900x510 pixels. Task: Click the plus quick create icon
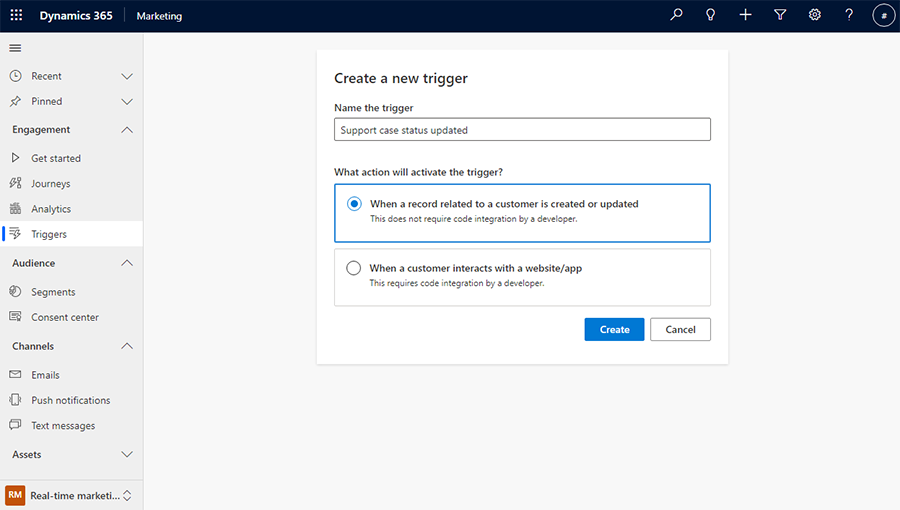(745, 16)
